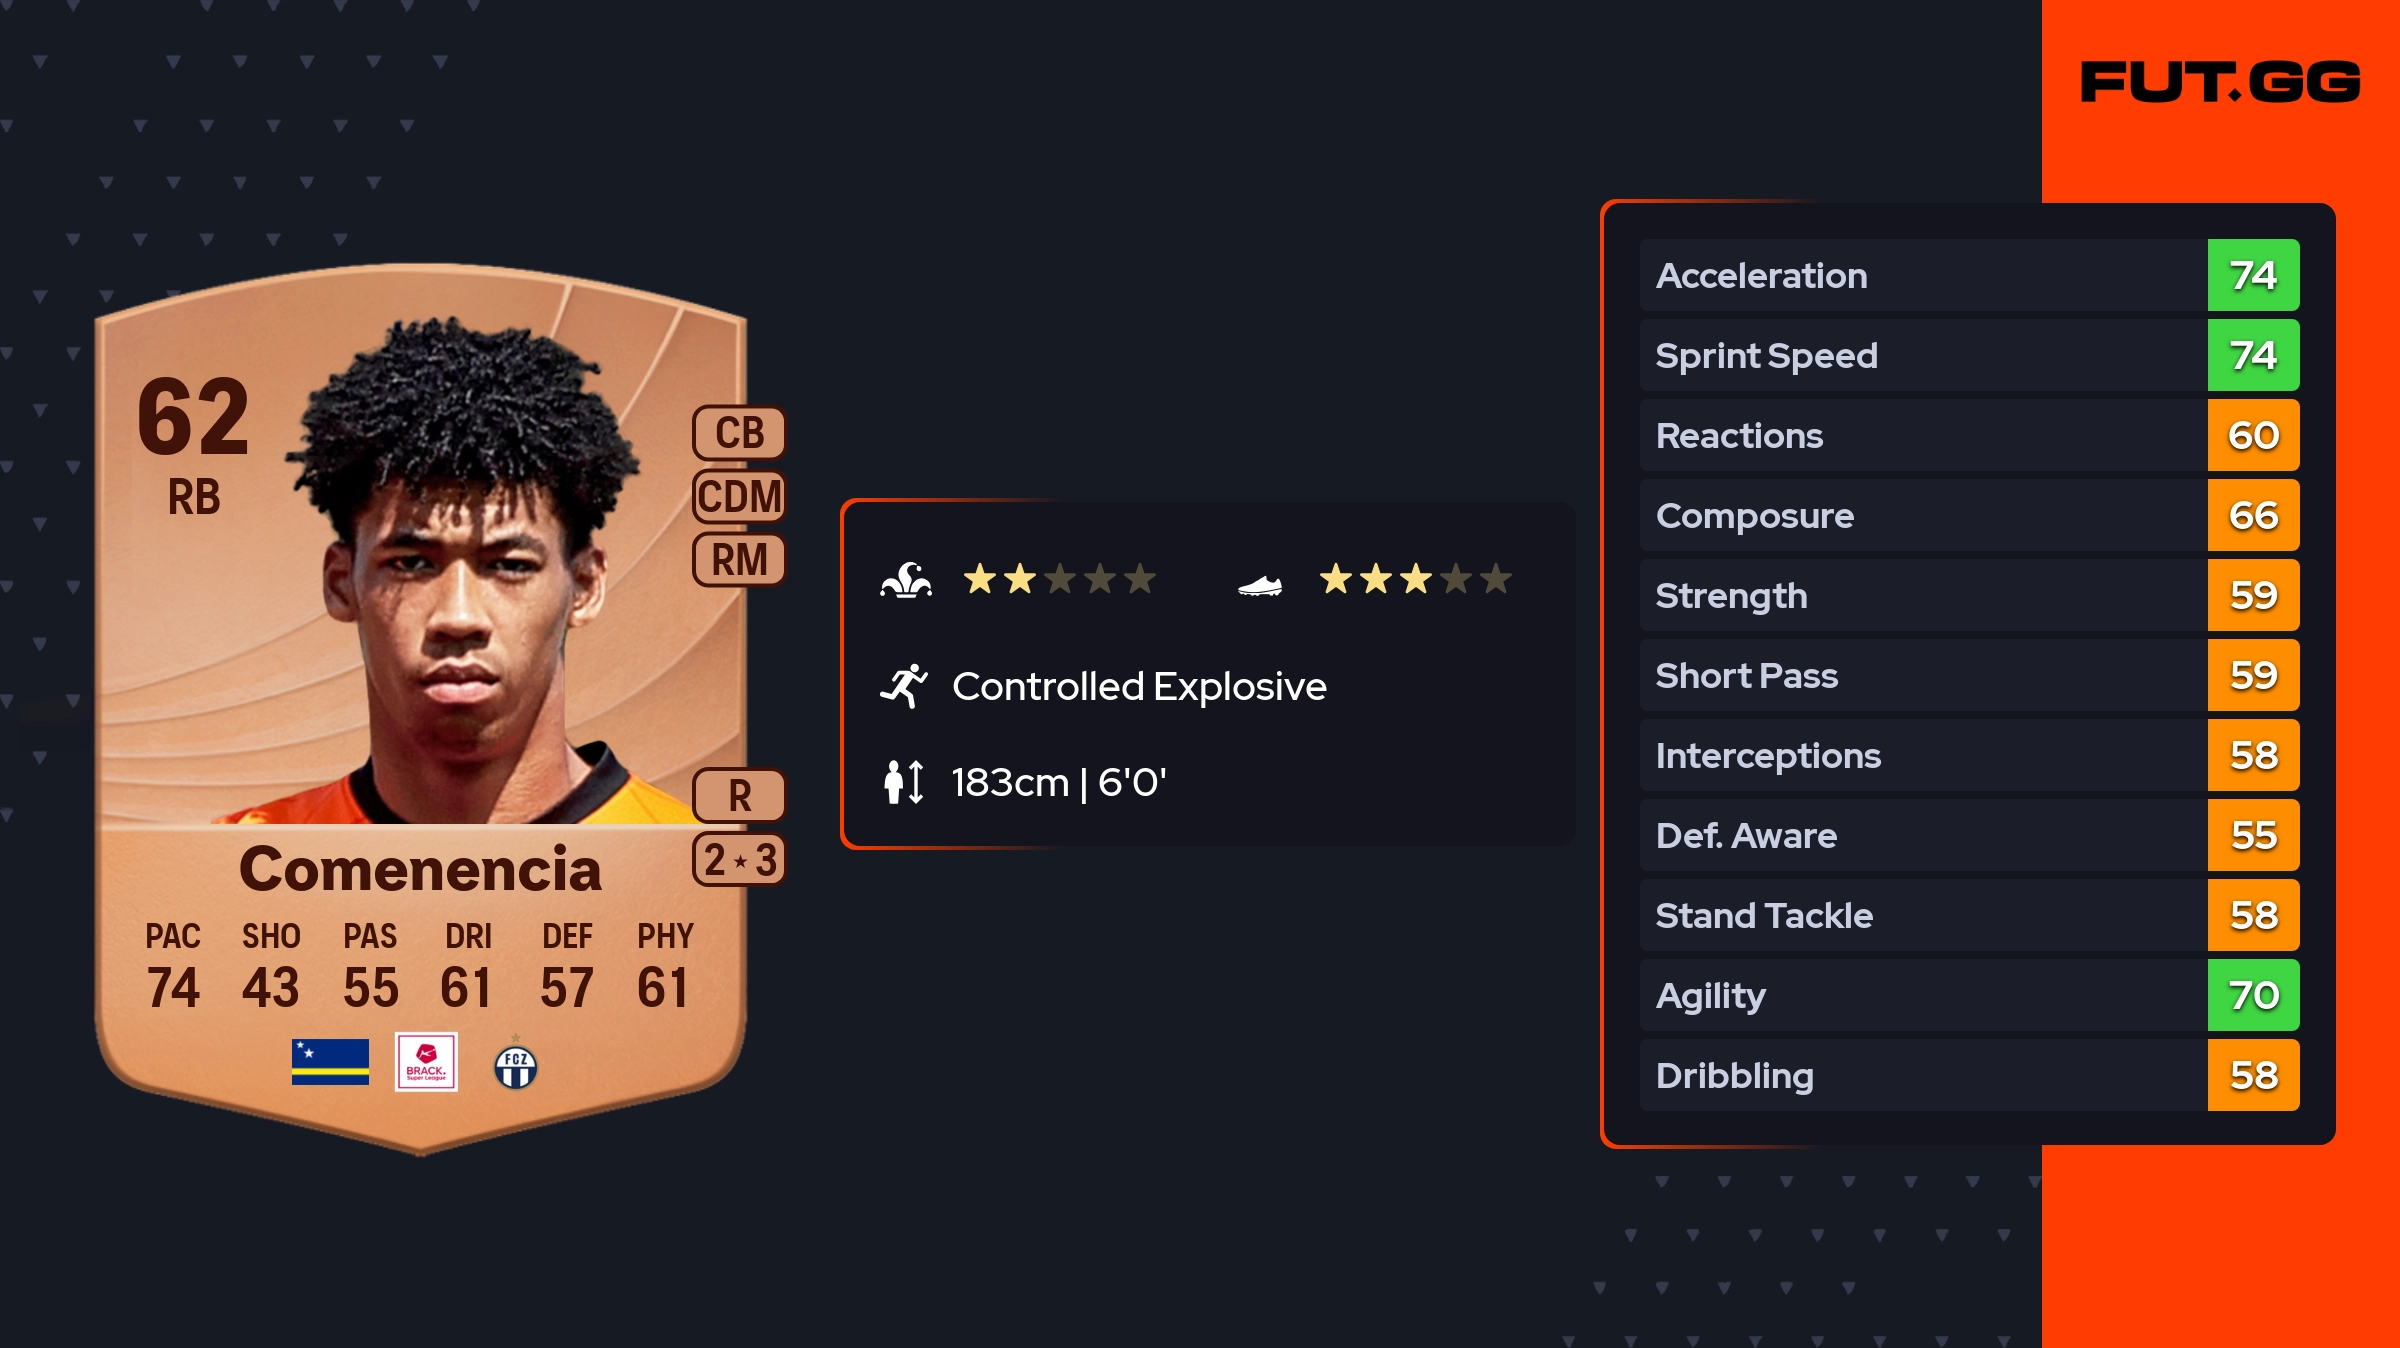Click the Agility value 70
The height and width of the screenshot is (1348, 2400).
[2254, 995]
